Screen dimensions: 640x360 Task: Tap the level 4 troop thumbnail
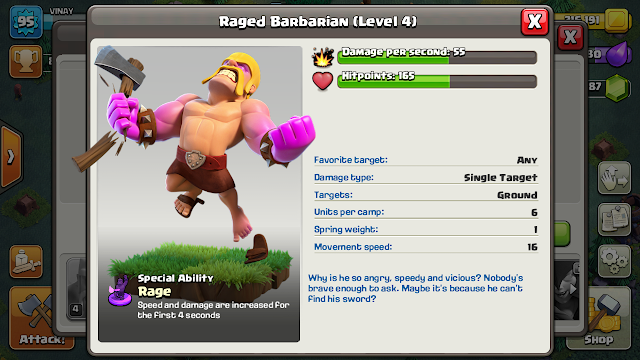(76, 288)
